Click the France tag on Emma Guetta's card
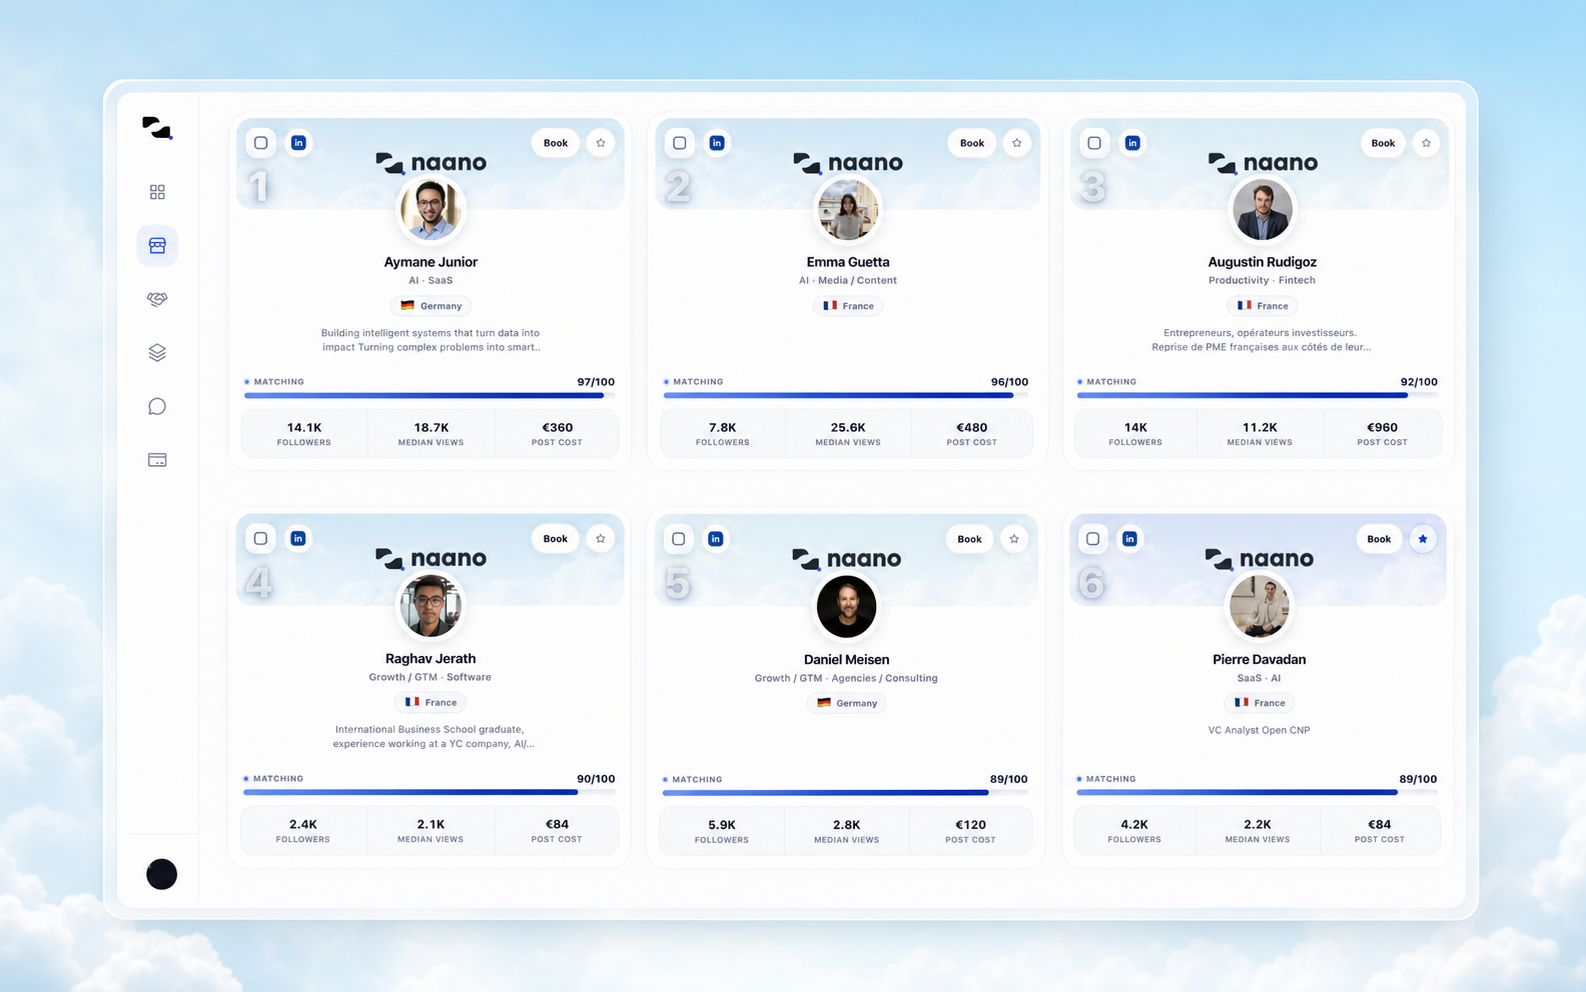The image size is (1586, 992). point(848,306)
